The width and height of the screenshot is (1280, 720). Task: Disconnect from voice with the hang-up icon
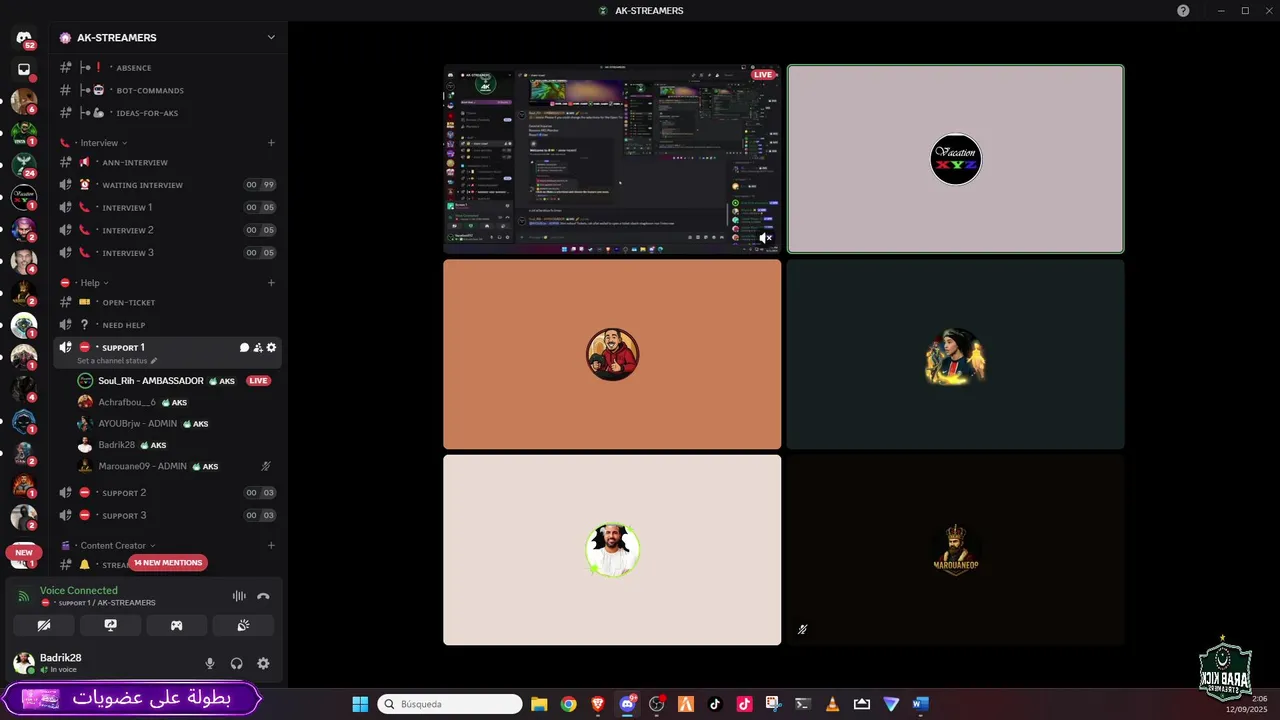[x=263, y=596]
